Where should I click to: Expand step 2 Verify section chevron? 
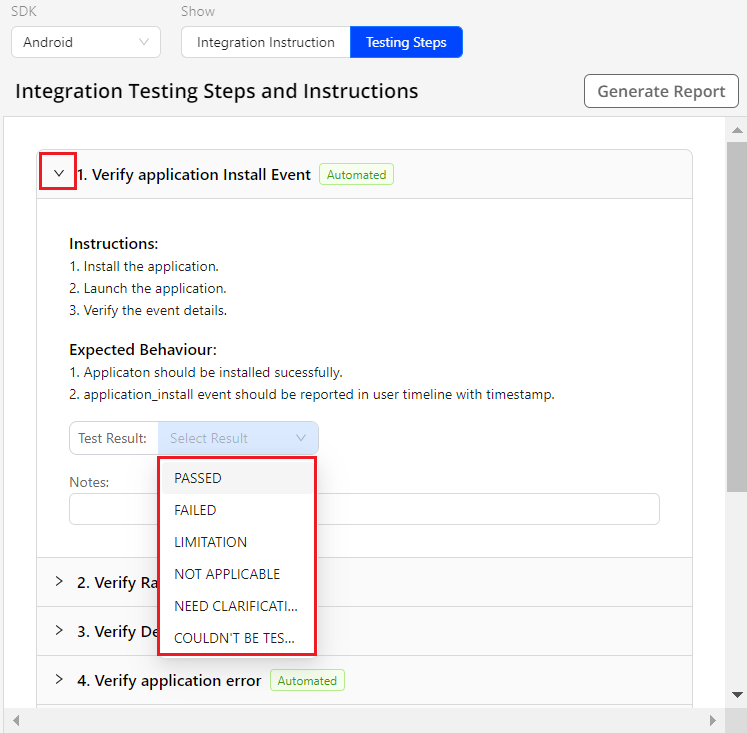point(59,582)
